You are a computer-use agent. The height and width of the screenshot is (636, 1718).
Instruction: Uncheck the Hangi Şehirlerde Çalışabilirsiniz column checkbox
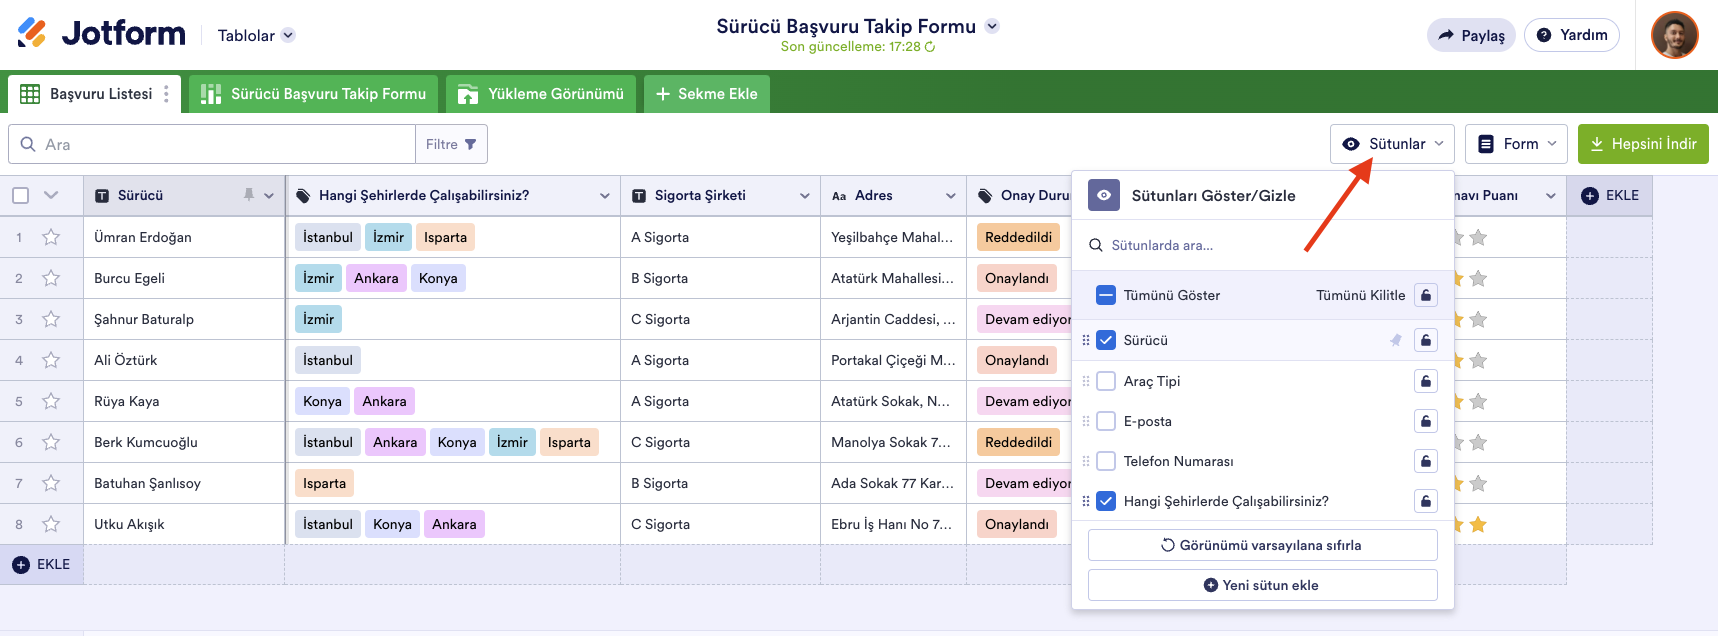point(1106,501)
